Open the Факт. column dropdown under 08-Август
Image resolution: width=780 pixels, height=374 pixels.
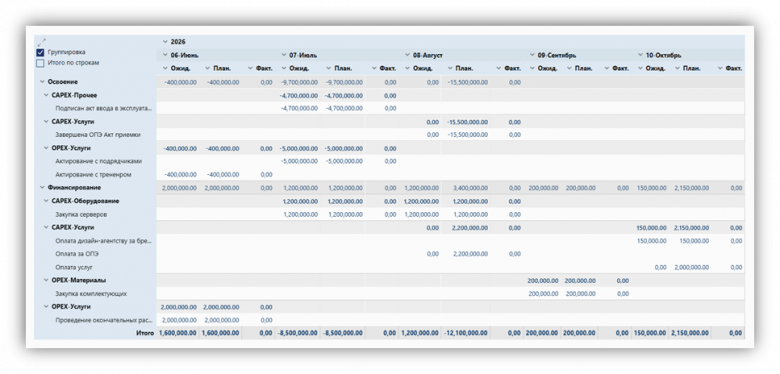point(499,68)
